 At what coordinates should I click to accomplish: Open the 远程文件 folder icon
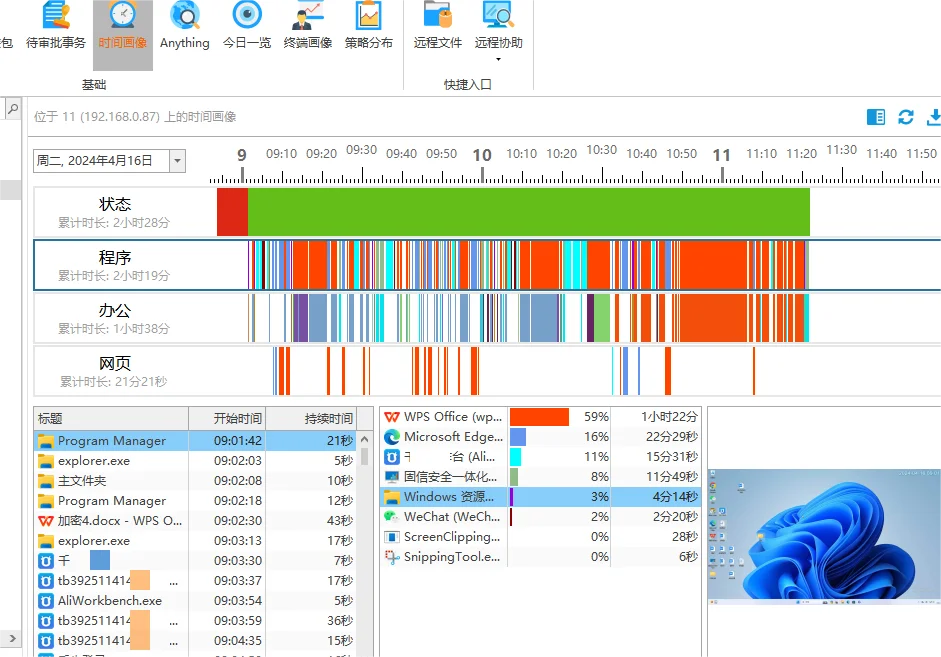pos(437,27)
